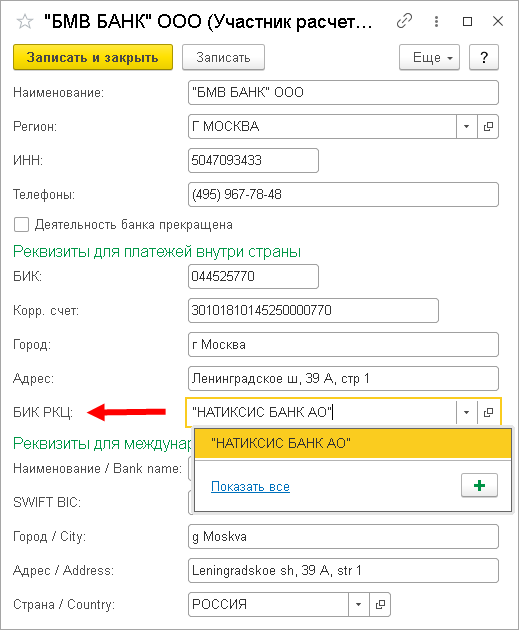Click the 'Страна / Country' field РОССИЯ
This screenshot has width=519, height=630.
268,604
